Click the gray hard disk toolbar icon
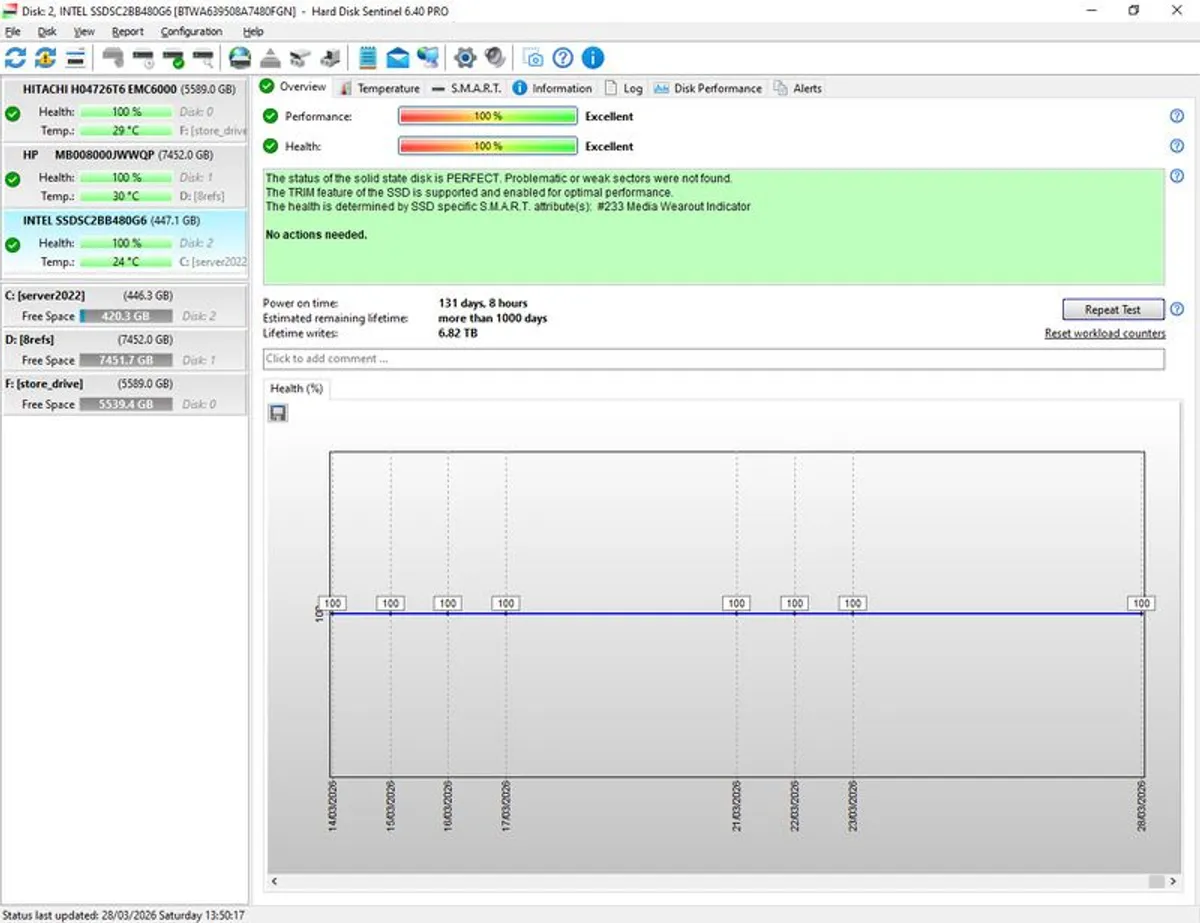The height and width of the screenshot is (923, 1200). [113, 57]
